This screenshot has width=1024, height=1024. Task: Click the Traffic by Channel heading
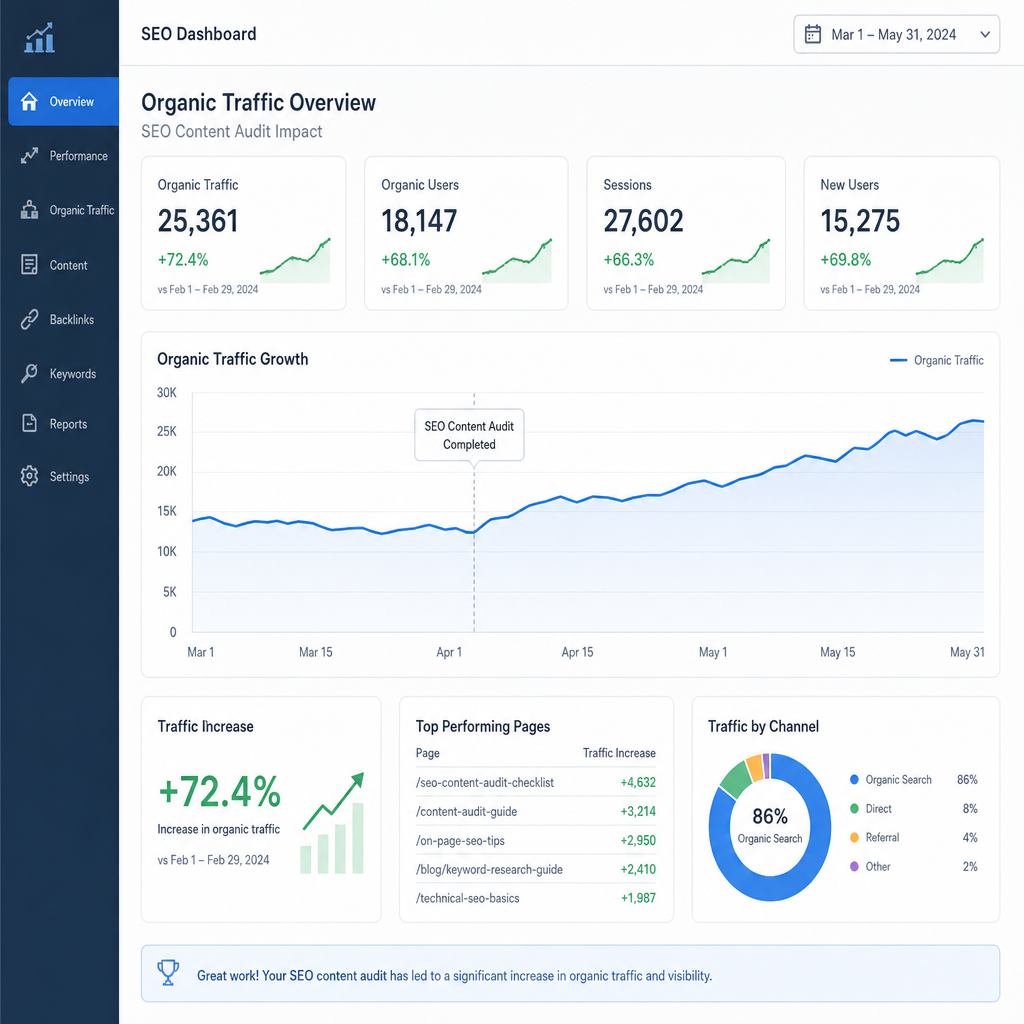click(x=763, y=726)
